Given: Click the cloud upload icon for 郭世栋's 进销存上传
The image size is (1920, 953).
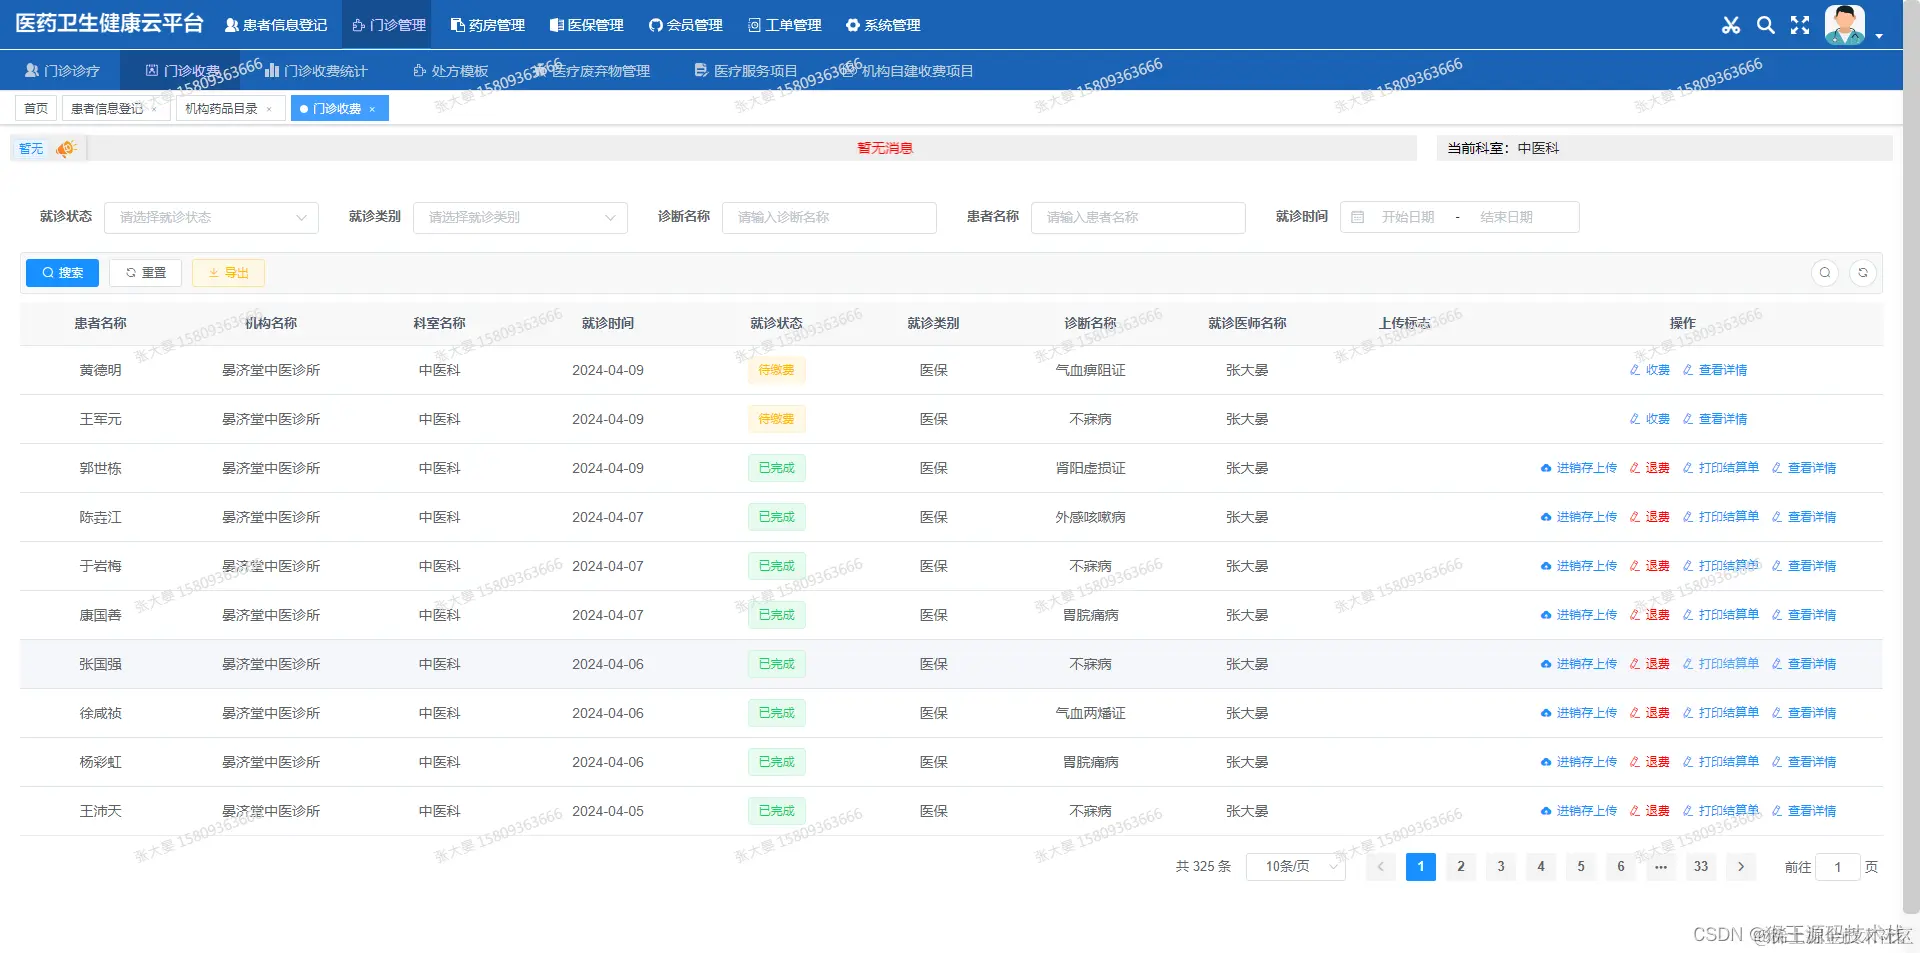Looking at the screenshot, I should pos(1545,468).
